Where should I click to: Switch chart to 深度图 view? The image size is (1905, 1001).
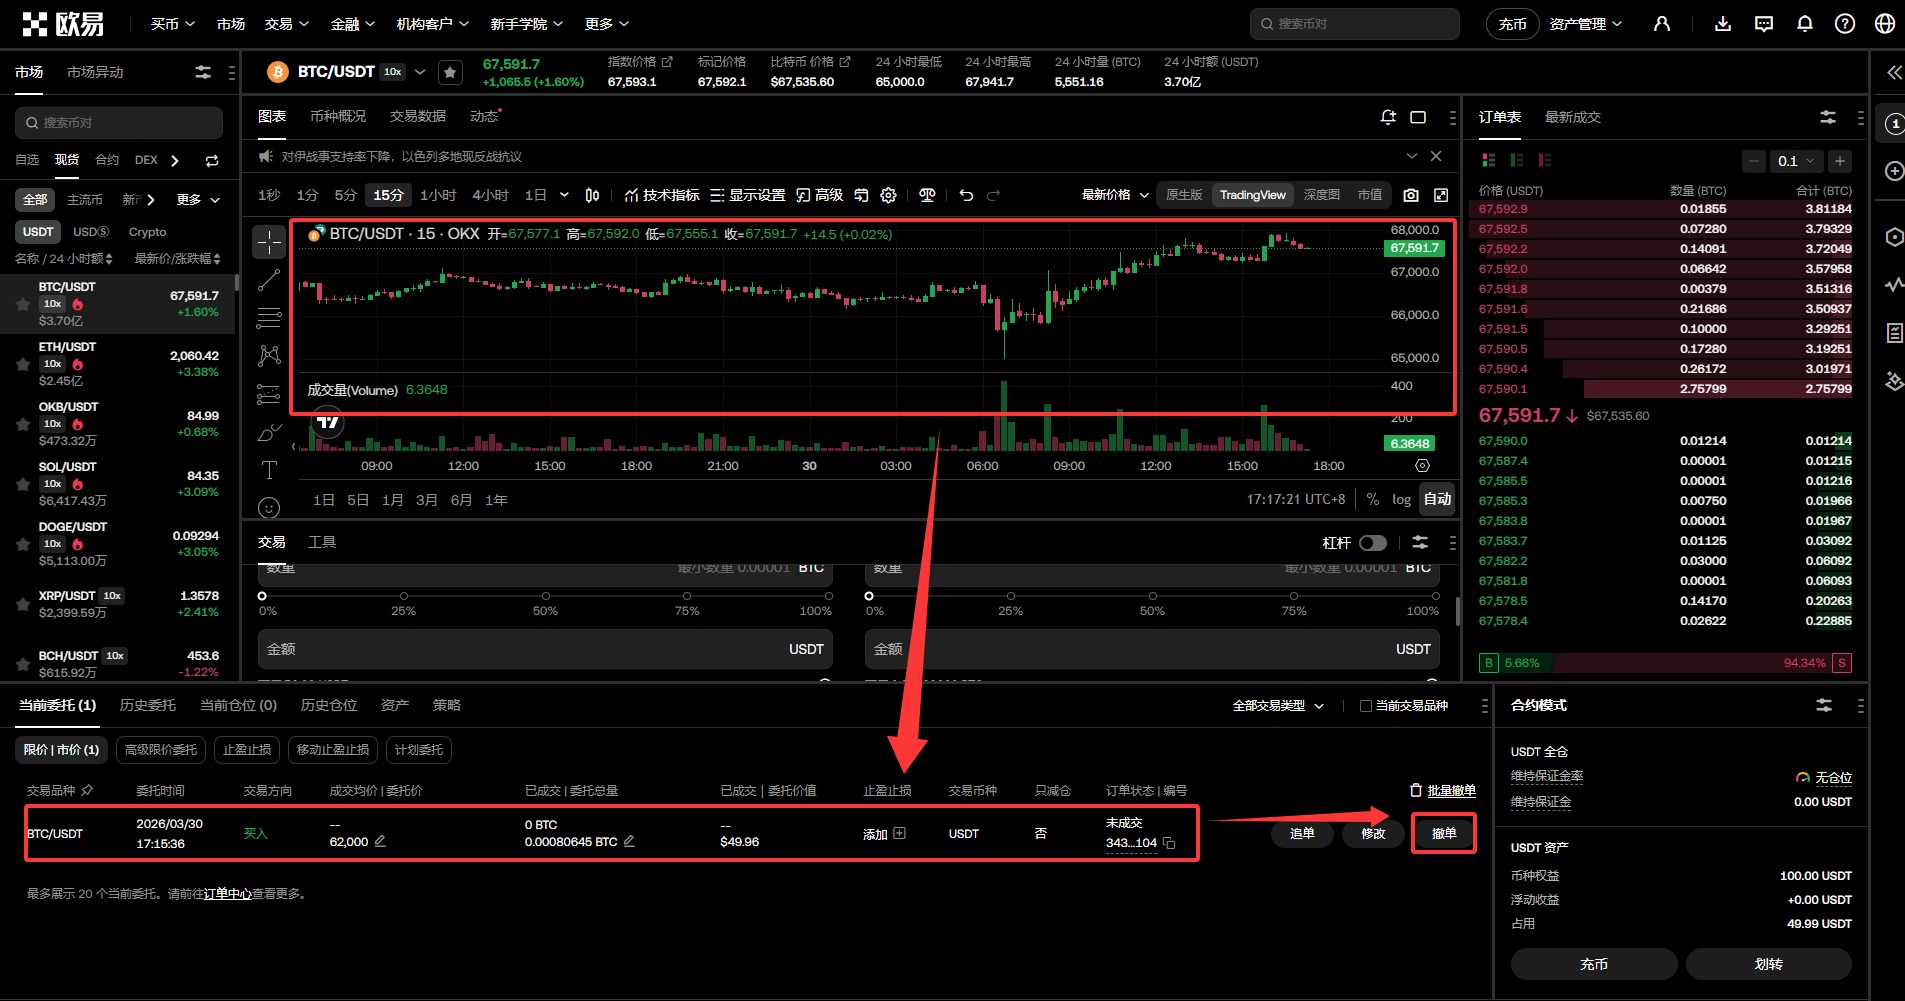(1321, 195)
